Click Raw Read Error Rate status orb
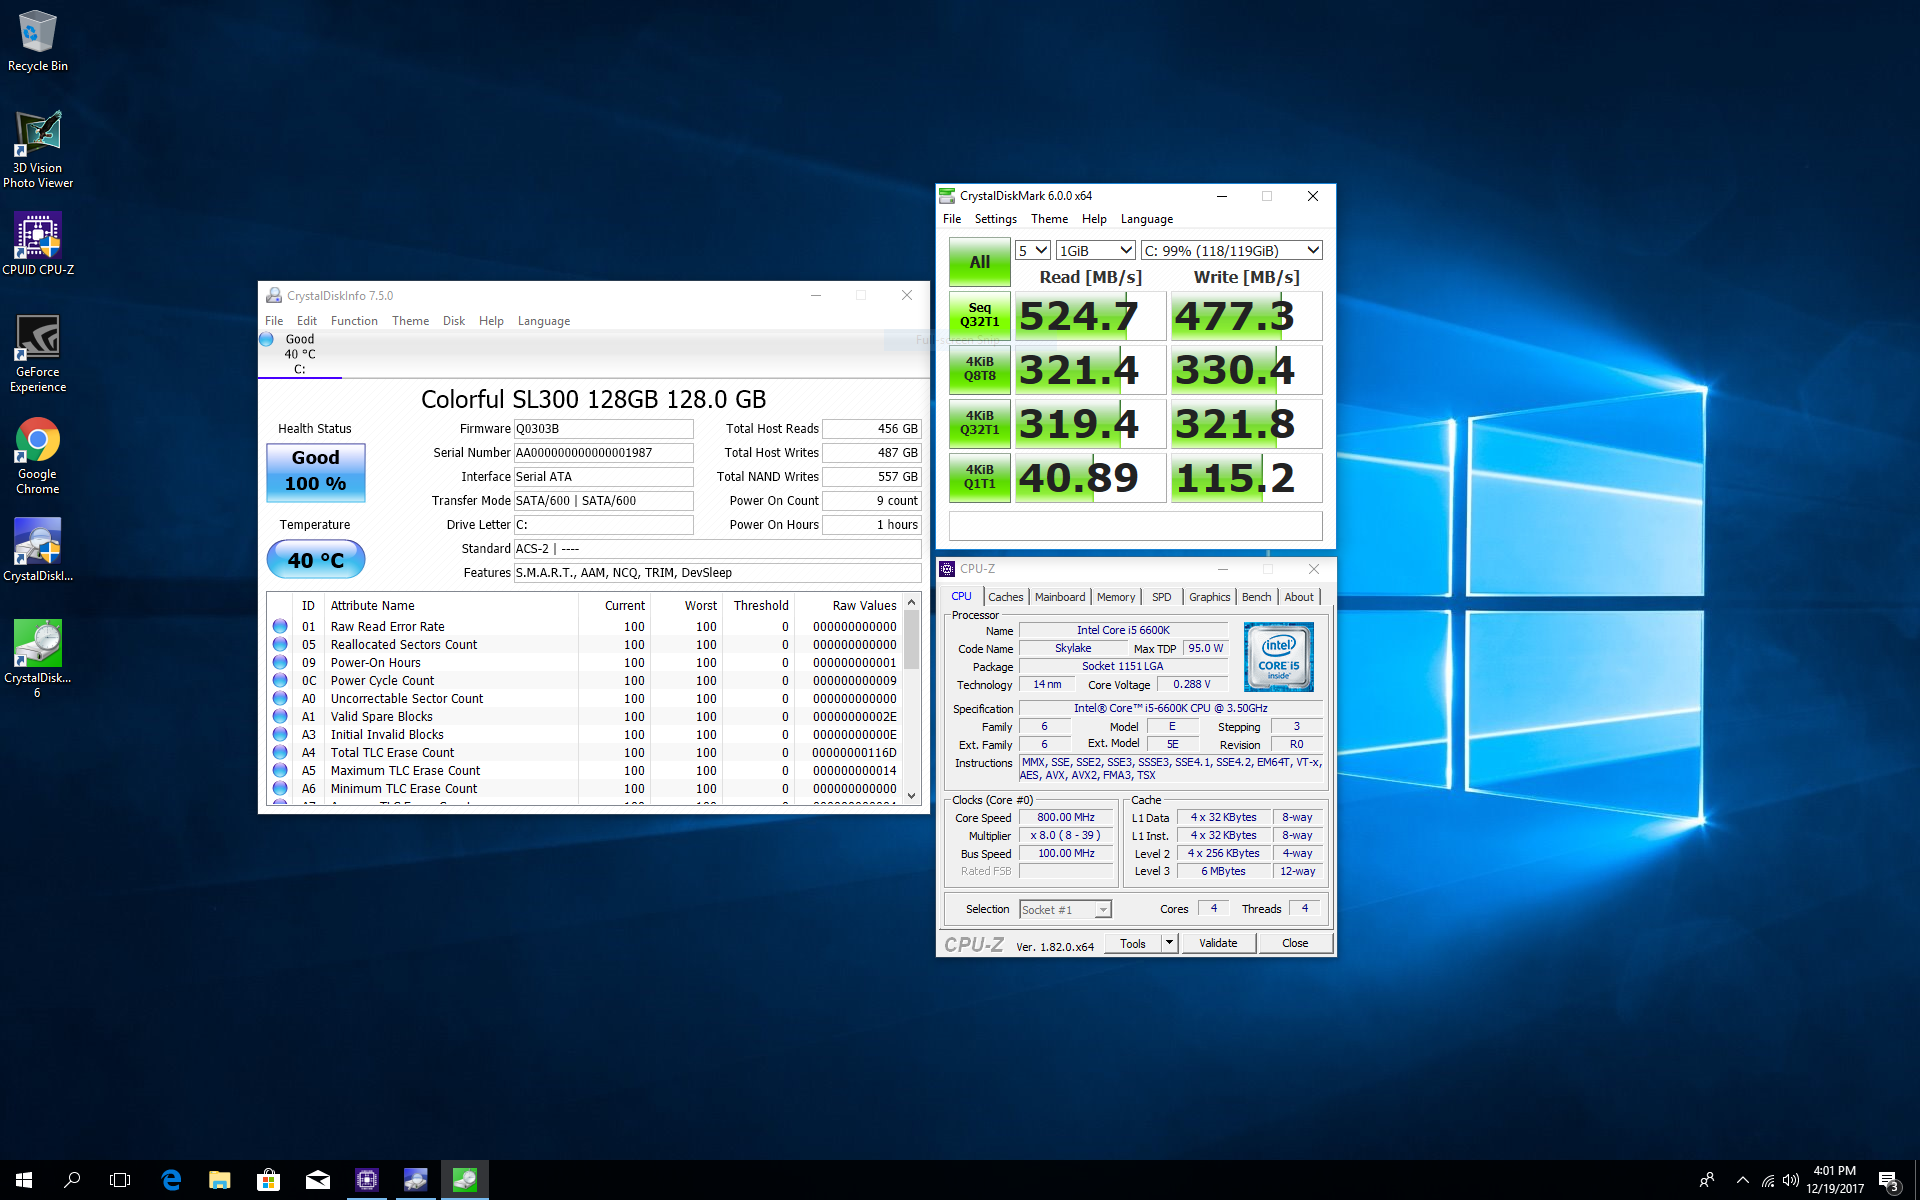 point(280,626)
